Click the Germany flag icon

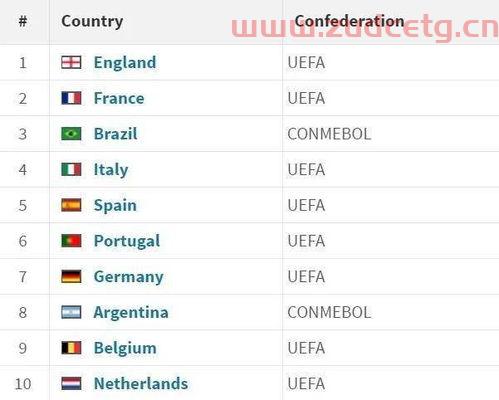71,276
